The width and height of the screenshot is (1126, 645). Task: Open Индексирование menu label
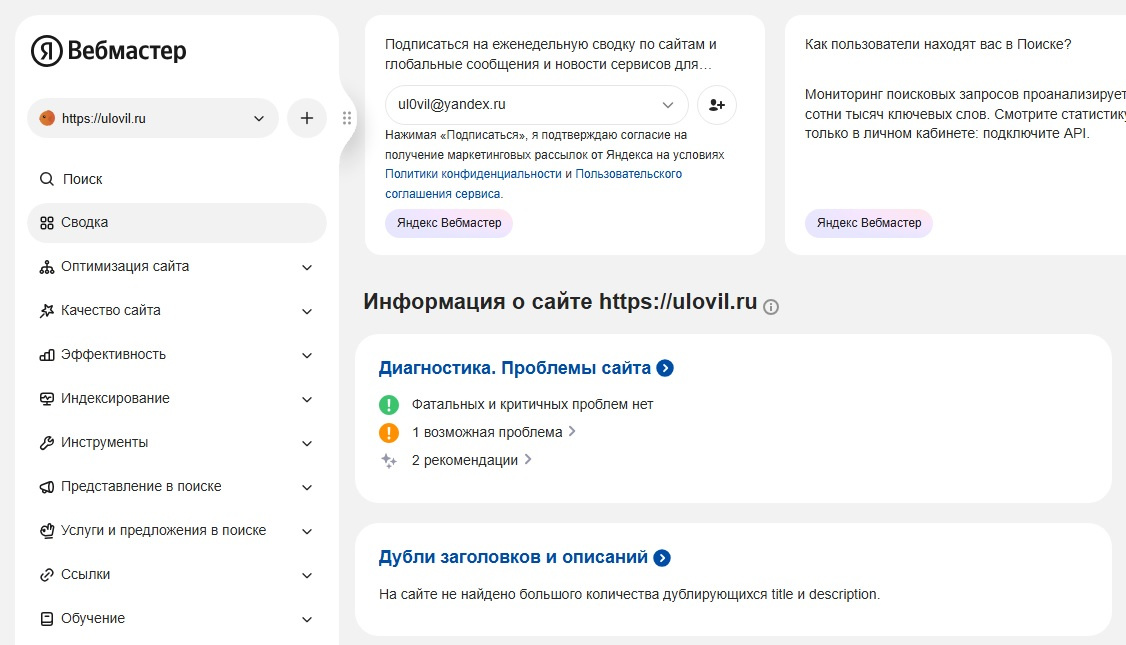point(115,399)
